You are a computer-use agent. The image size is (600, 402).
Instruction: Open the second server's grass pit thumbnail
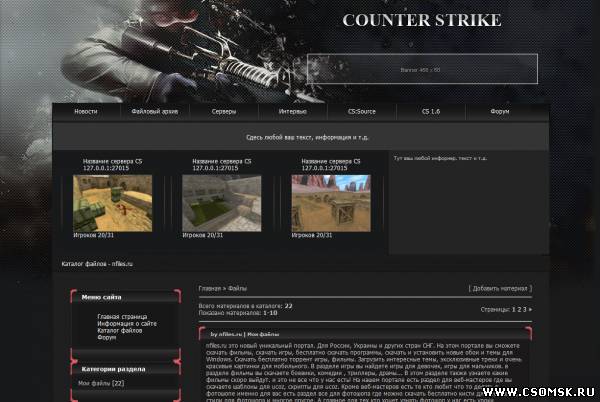pos(222,203)
